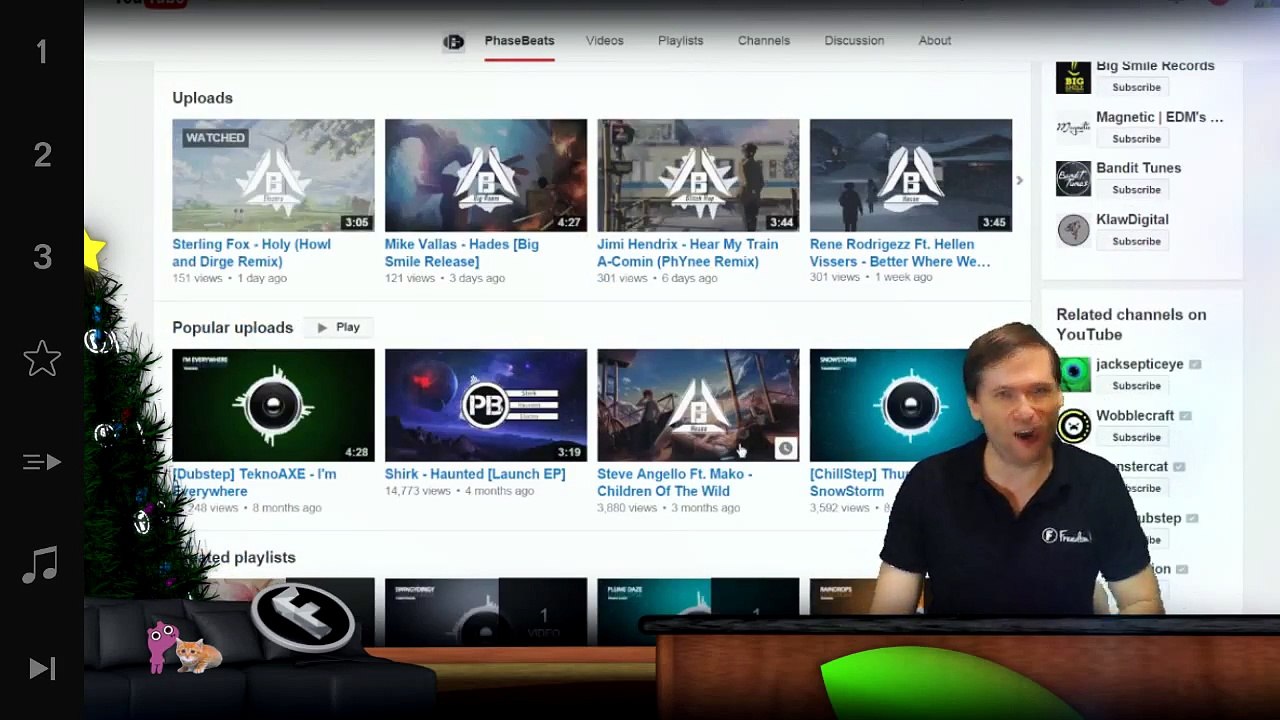Screen dimensions: 1280x720
Task: Click the KlawDigital channel avatar
Action: coord(1073,230)
